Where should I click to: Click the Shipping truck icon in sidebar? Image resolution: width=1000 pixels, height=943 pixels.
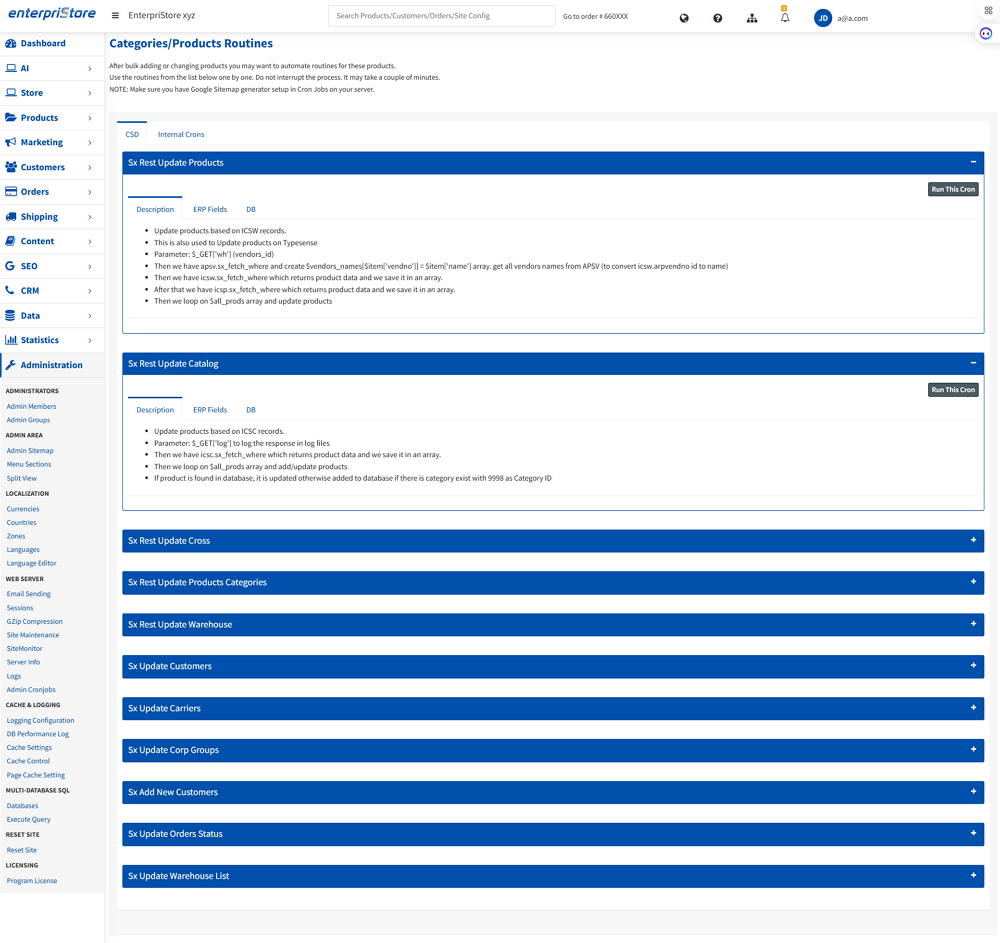click(x=11, y=217)
